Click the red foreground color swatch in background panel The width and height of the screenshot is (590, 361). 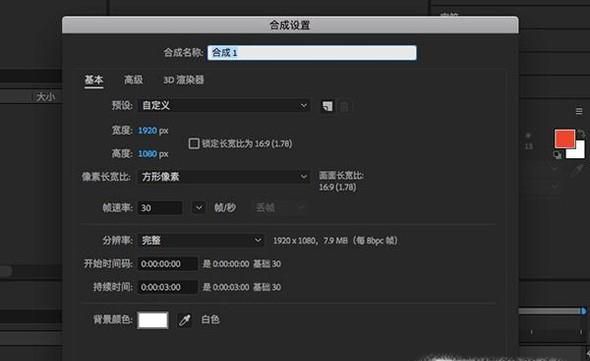(x=564, y=139)
